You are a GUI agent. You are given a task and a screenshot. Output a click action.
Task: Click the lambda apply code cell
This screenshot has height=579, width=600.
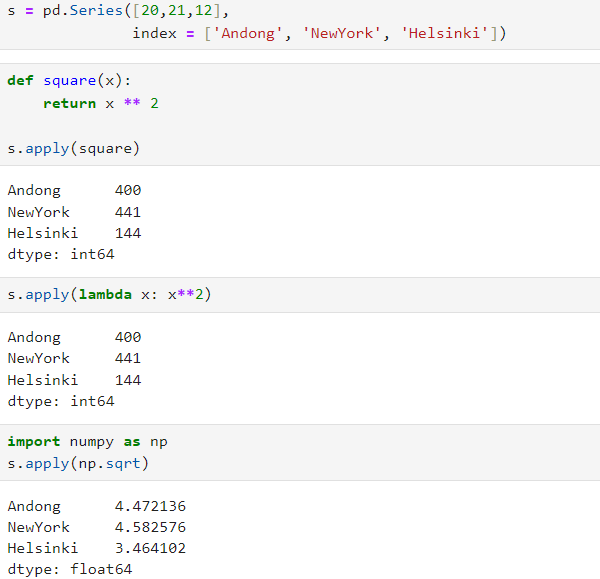[x=300, y=295]
